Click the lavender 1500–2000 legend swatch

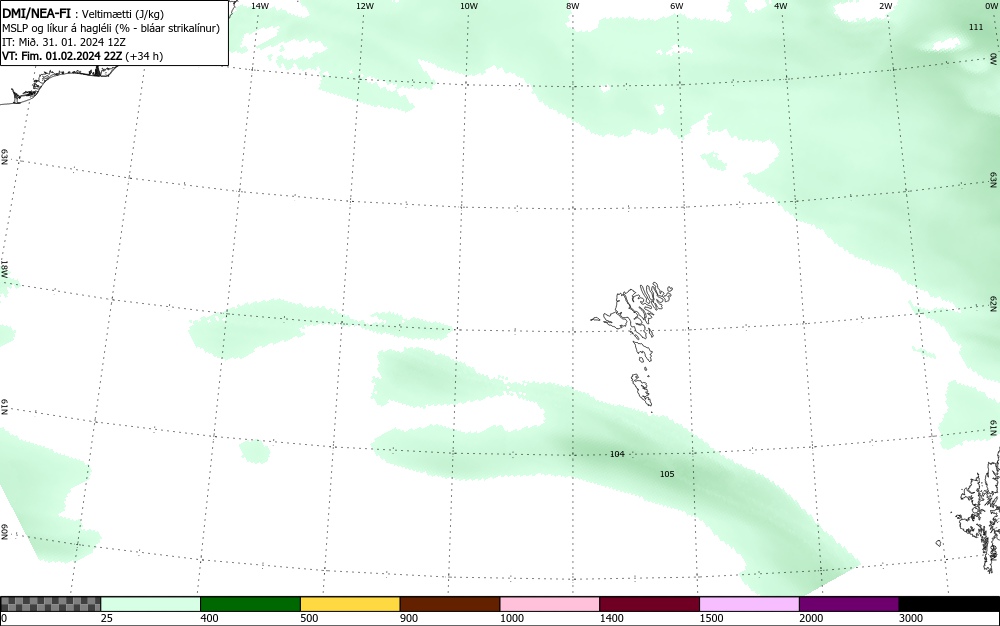pyautogui.click(x=749, y=604)
